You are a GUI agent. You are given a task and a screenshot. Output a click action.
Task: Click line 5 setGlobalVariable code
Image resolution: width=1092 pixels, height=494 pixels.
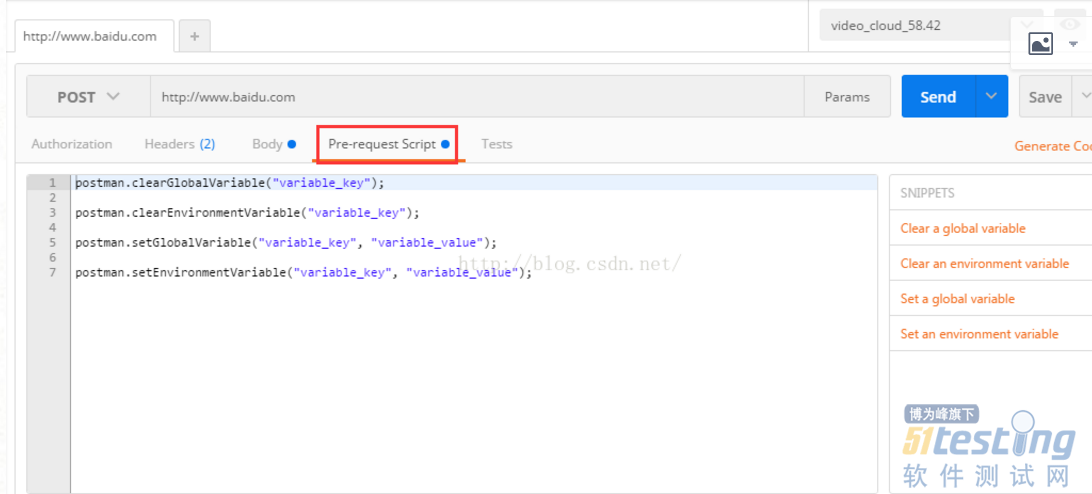click(x=286, y=242)
